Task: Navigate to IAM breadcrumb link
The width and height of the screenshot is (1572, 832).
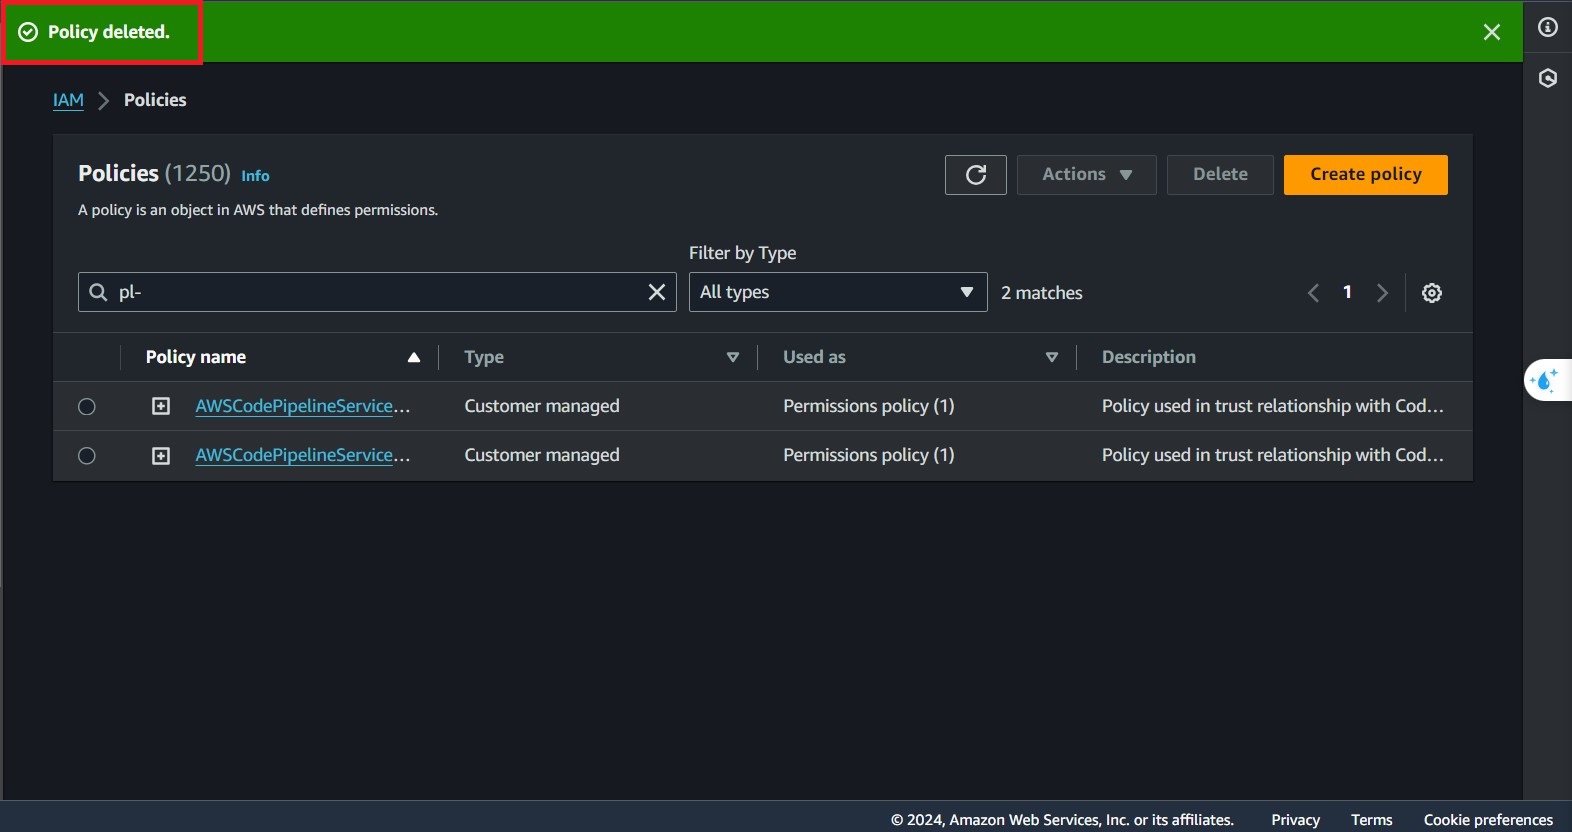Action: 68,100
